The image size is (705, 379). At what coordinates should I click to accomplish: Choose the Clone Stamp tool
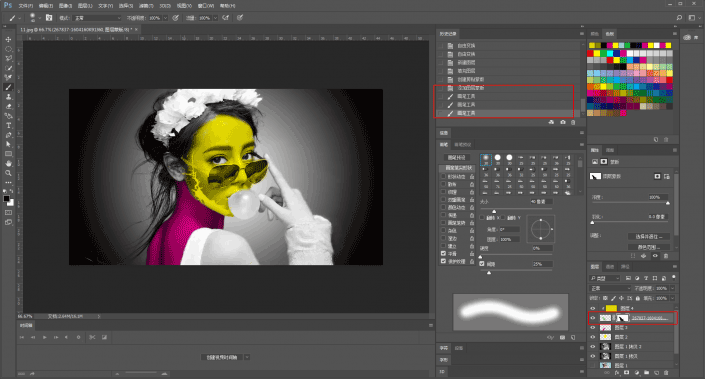tap(8, 97)
